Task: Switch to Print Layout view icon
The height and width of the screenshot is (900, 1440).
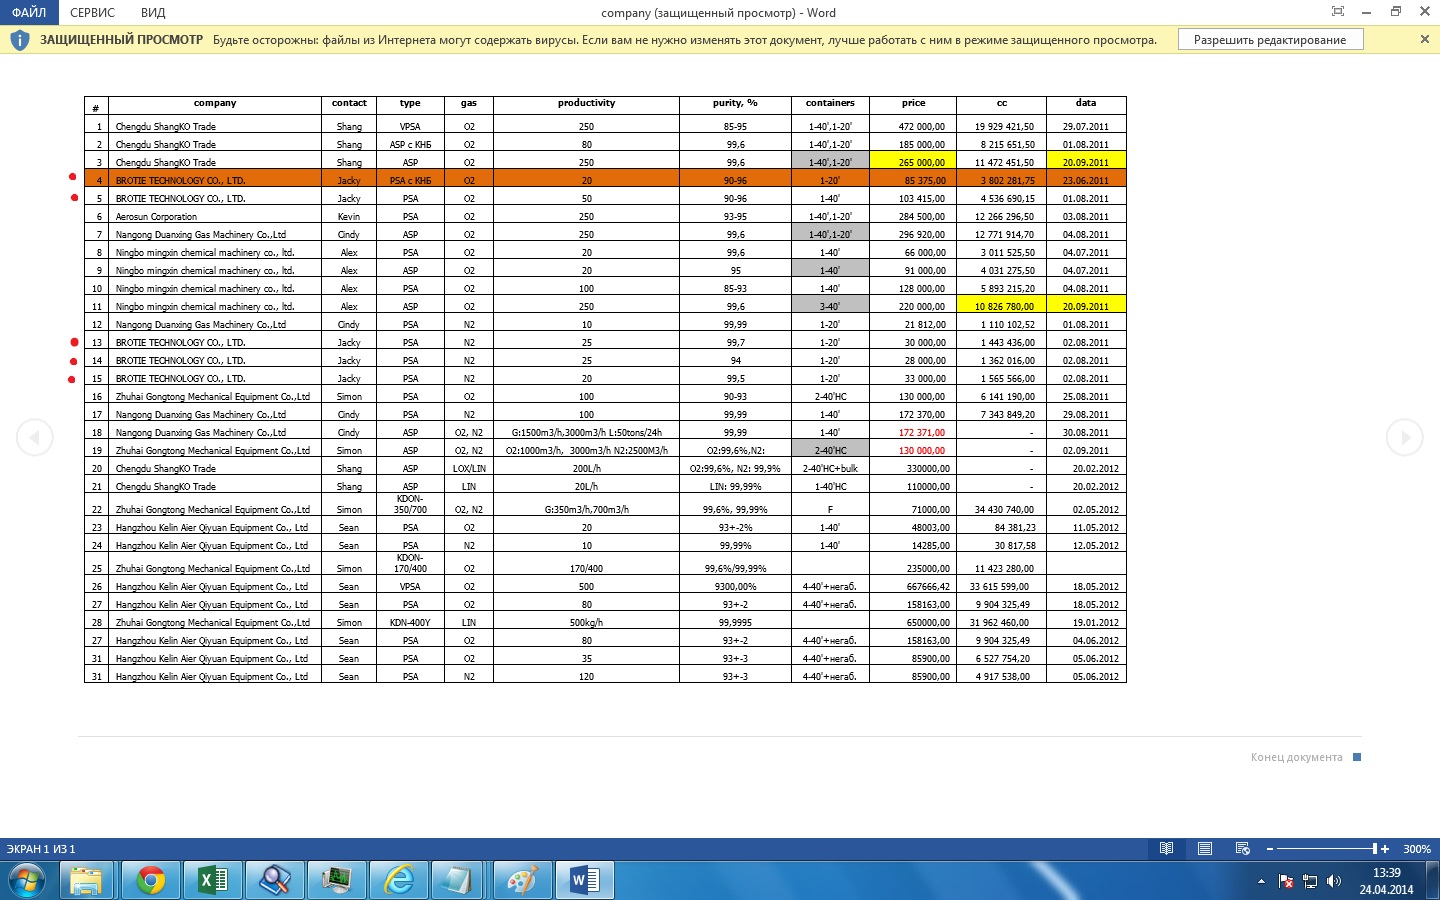Action: tap(1205, 849)
